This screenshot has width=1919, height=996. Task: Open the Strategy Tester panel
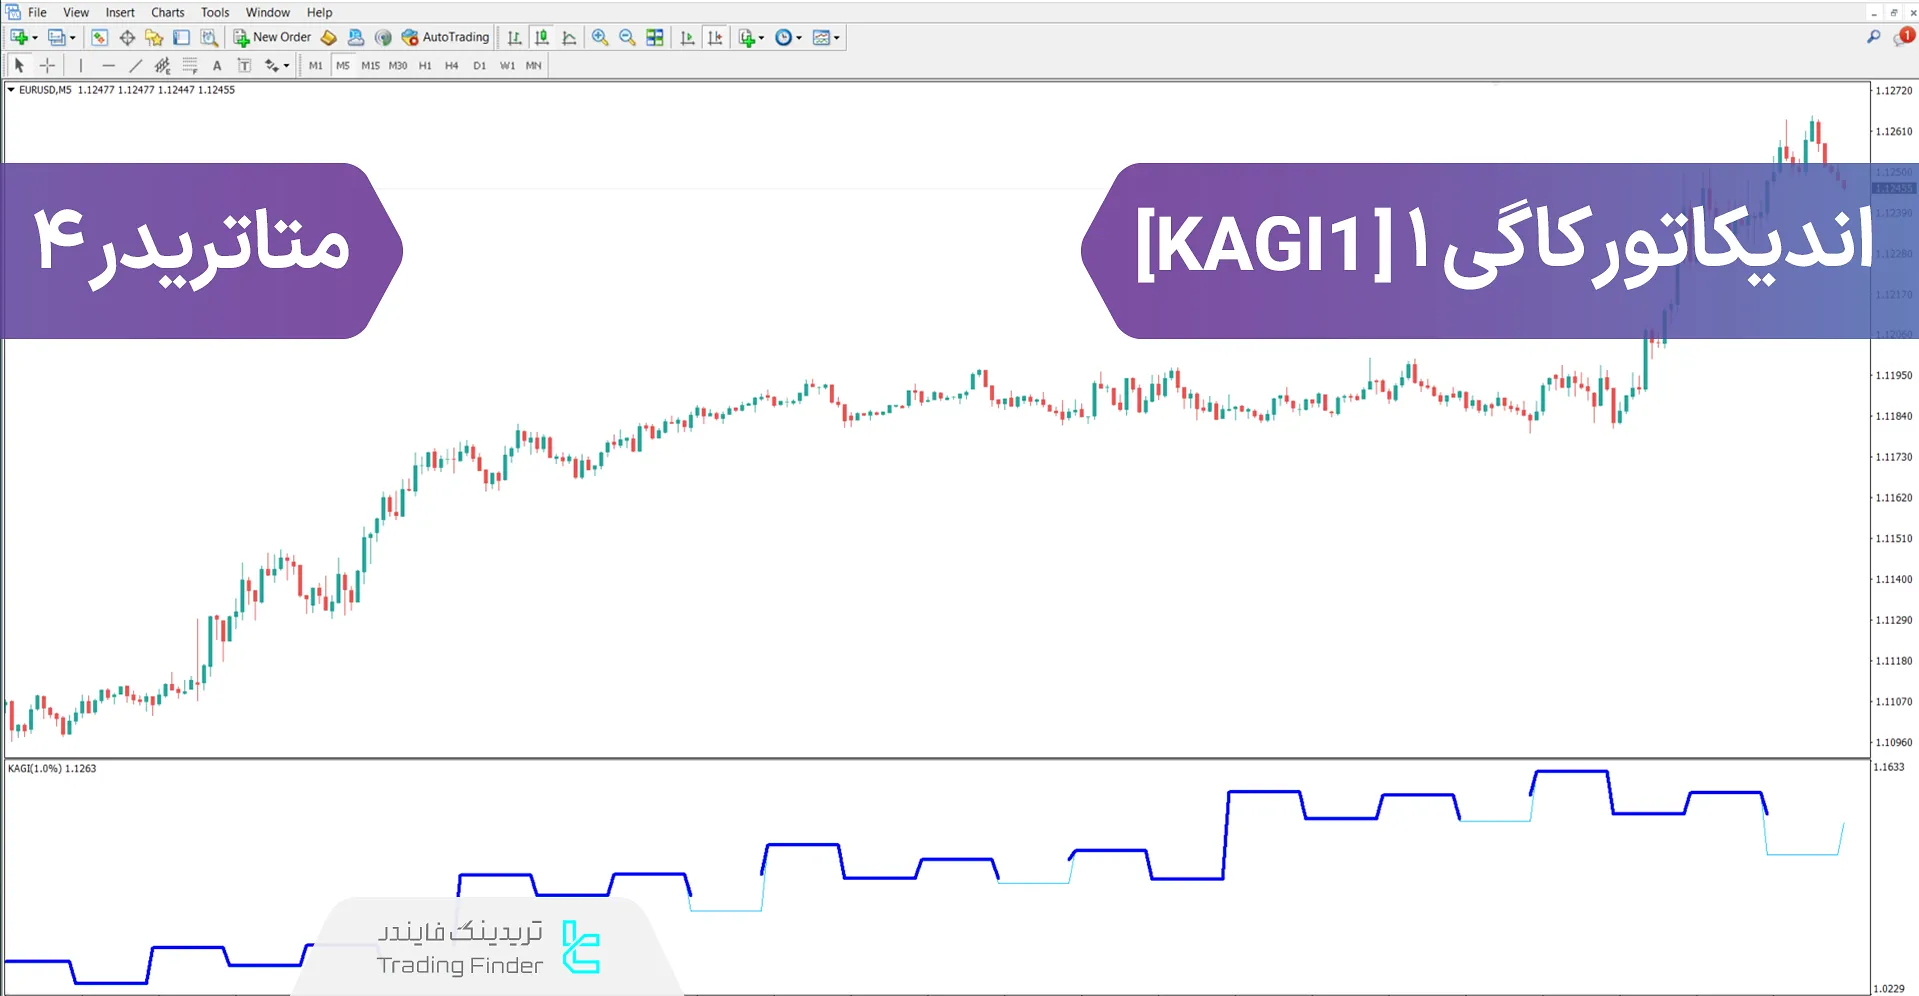pyautogui.click(x=208, y=37)
